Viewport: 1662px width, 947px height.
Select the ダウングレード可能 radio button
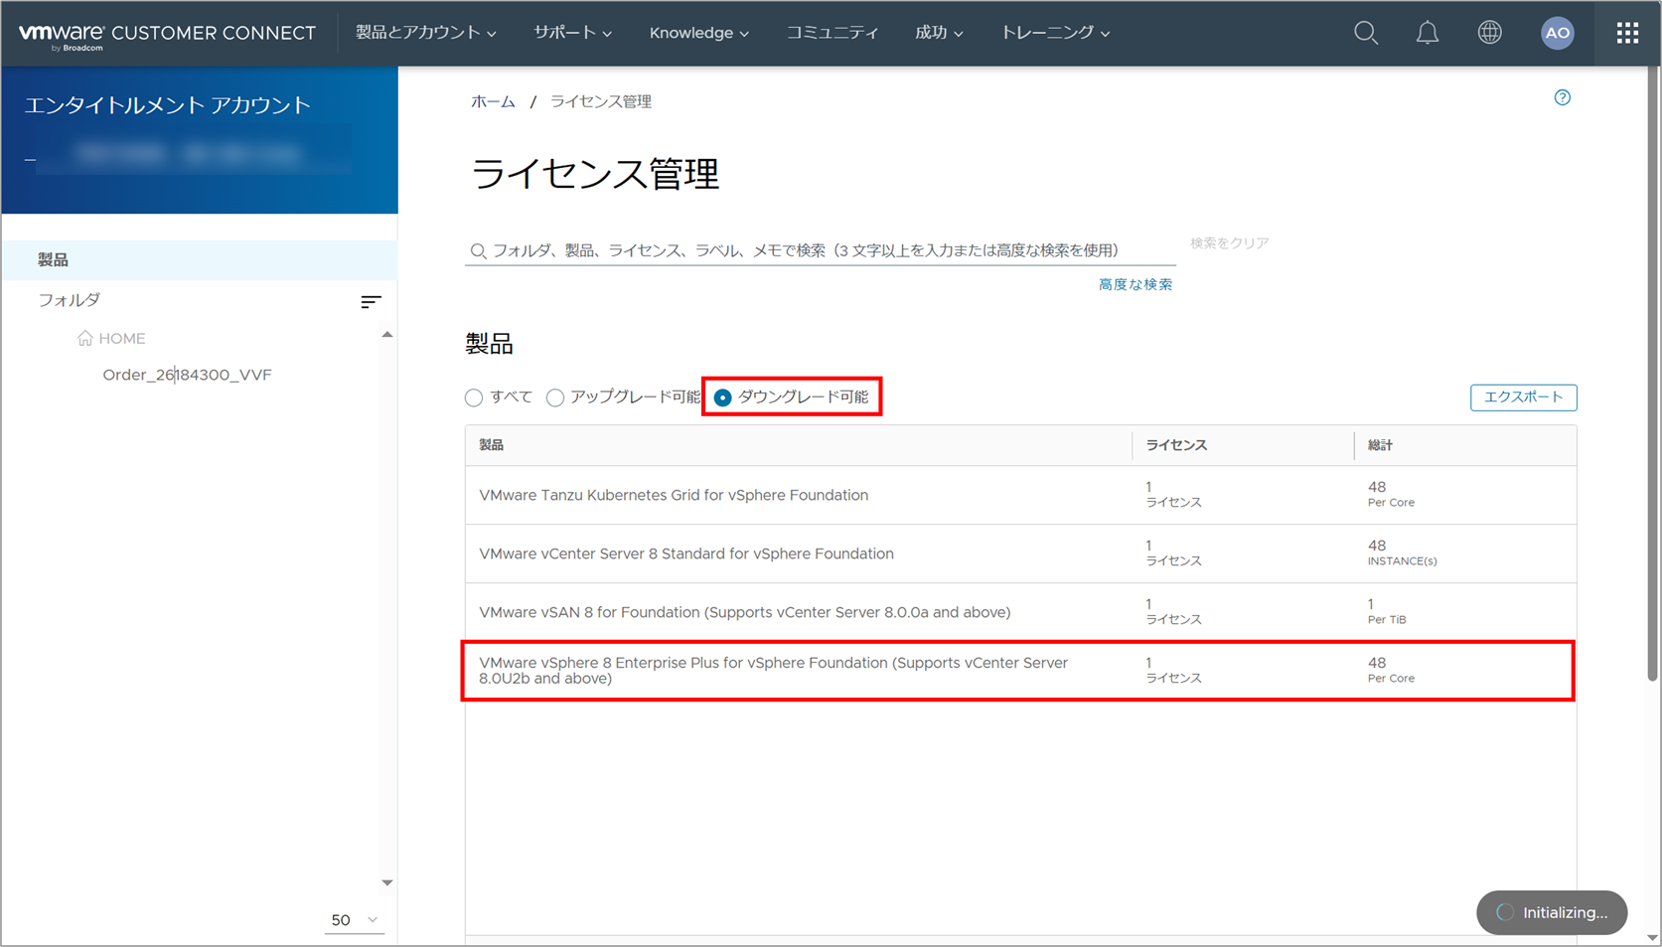(722, 398)
